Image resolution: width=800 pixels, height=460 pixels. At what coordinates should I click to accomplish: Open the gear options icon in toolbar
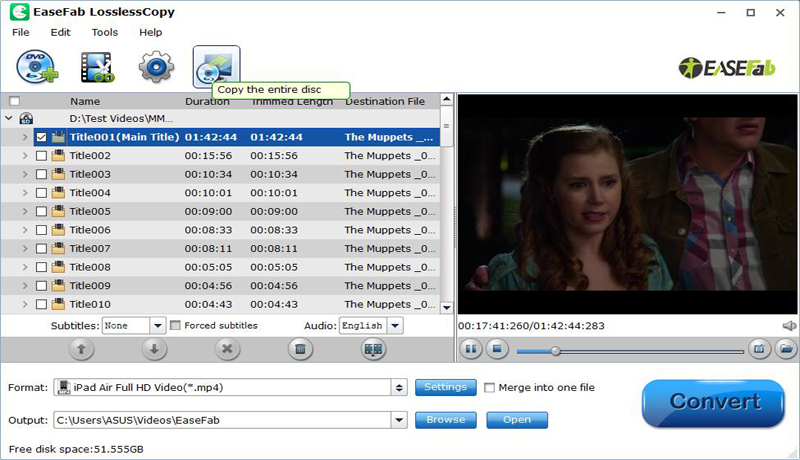pos(156,67)
